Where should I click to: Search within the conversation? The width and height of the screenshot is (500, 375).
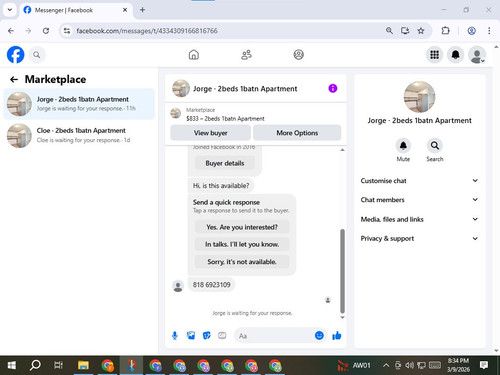click(x=435, y=146)
